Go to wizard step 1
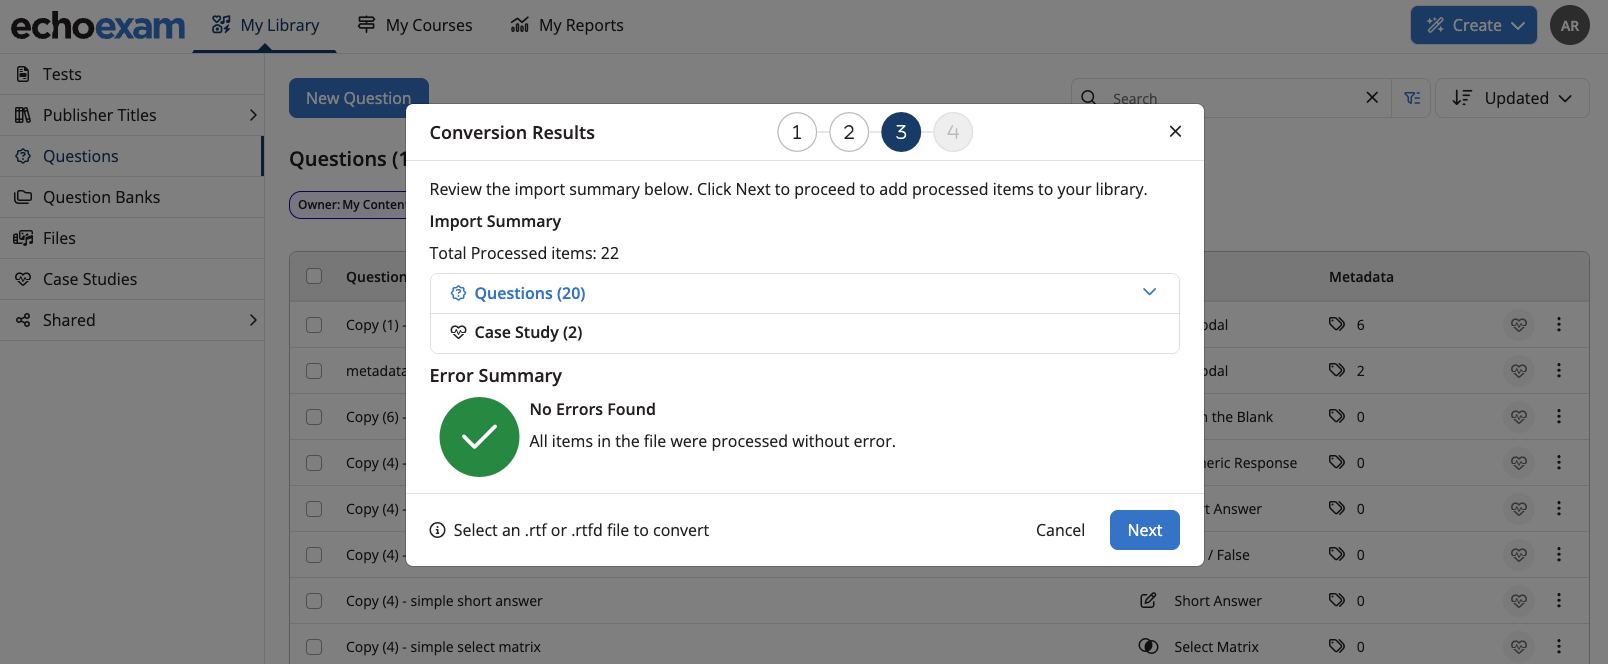The image size is (1608, 664). click(x=797, y=132)
